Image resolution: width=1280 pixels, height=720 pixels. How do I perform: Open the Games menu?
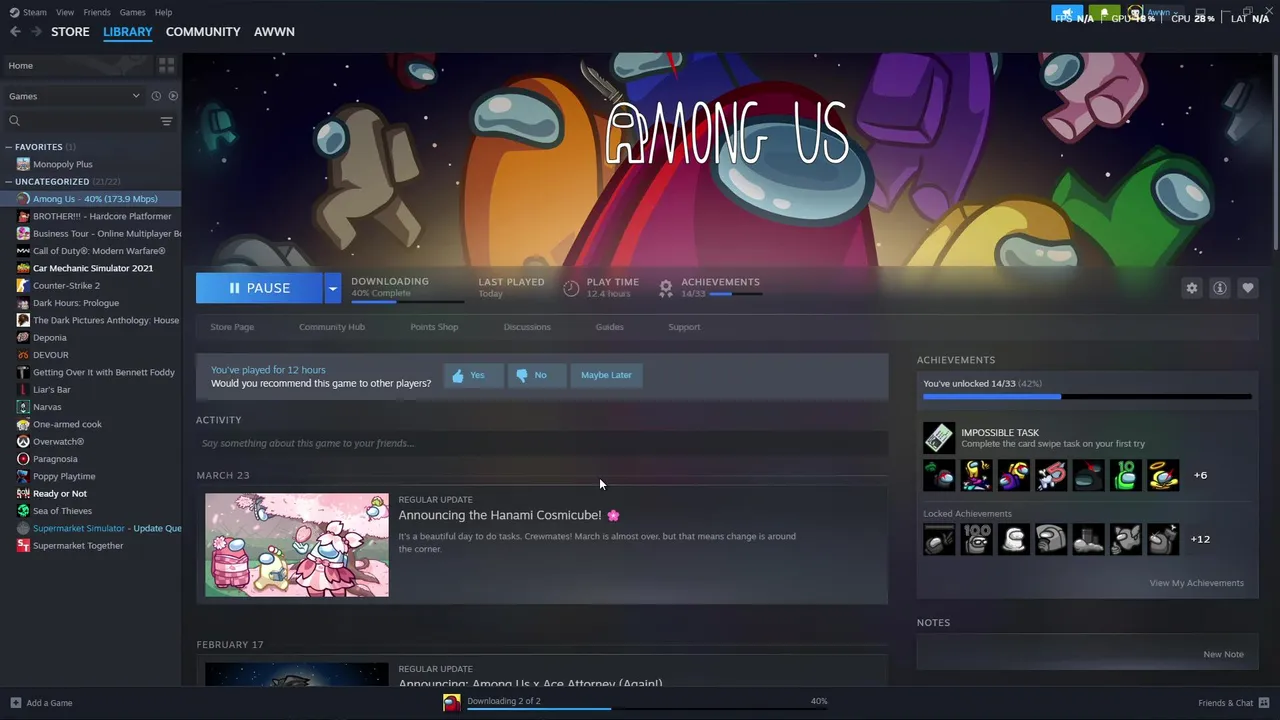click(132, 12)
